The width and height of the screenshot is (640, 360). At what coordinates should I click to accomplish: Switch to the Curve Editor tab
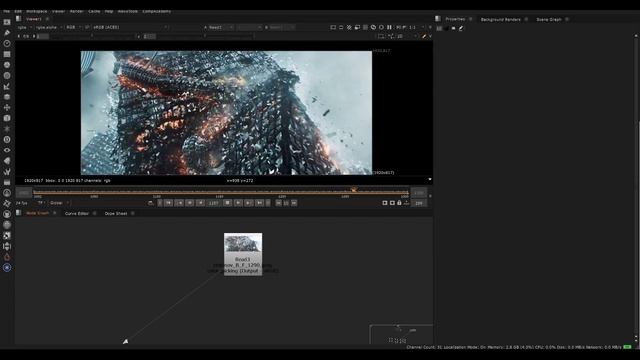tap(77, 213)
